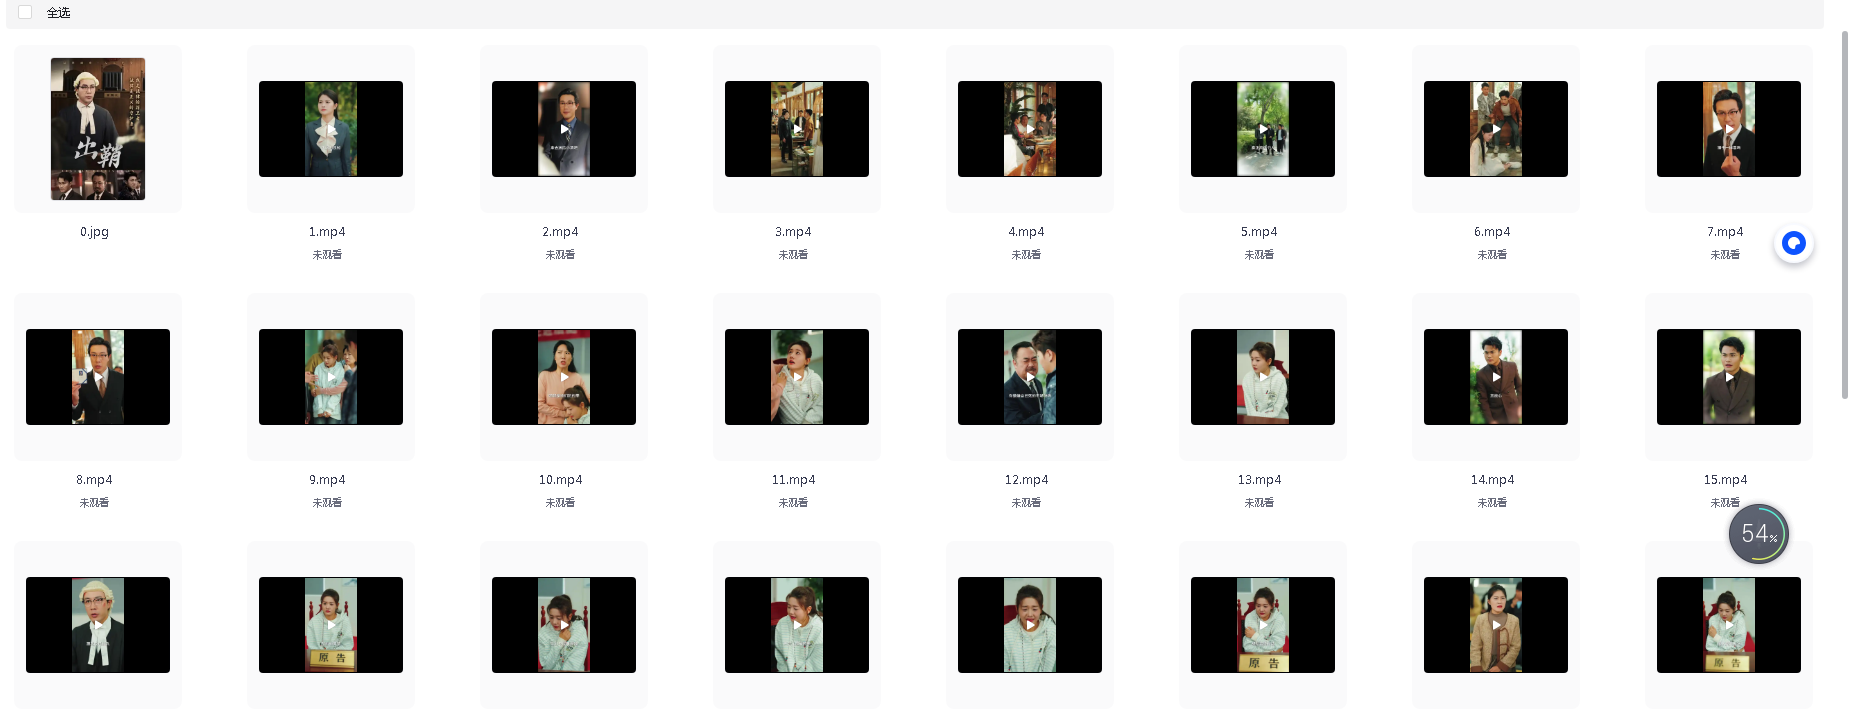Screen dimensions: 1850x719
Task: Click the 未观看 status under 5.mp4
Action: click(1259, 255)
